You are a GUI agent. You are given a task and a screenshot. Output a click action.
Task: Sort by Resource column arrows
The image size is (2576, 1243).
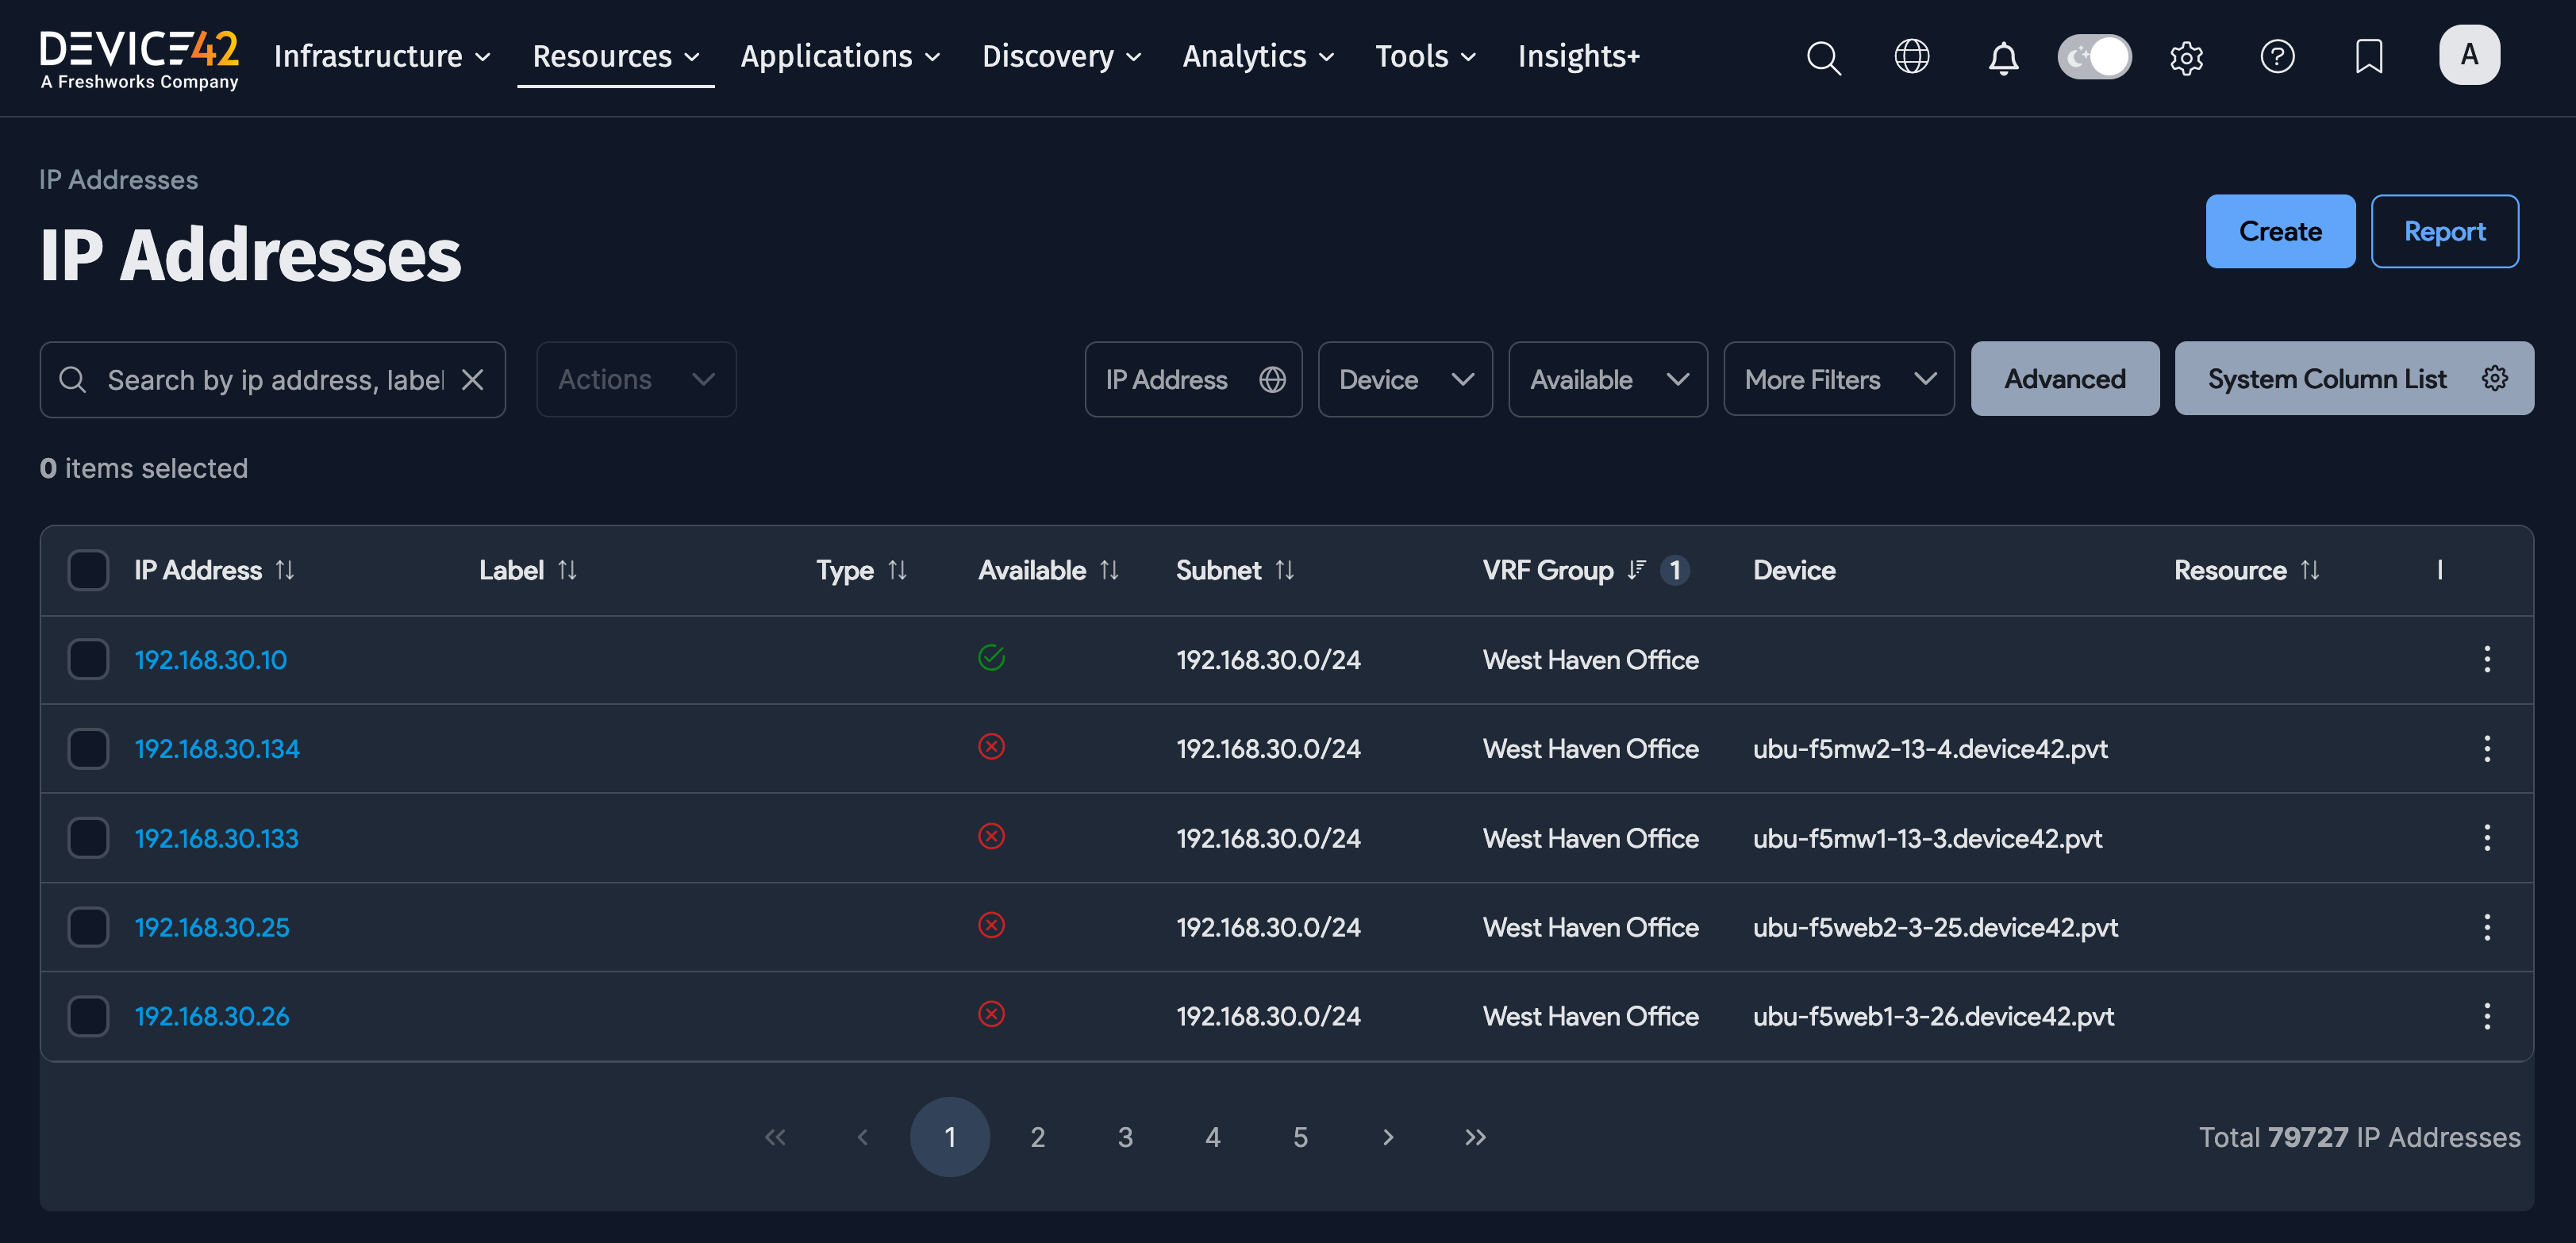click(2309, 570)
